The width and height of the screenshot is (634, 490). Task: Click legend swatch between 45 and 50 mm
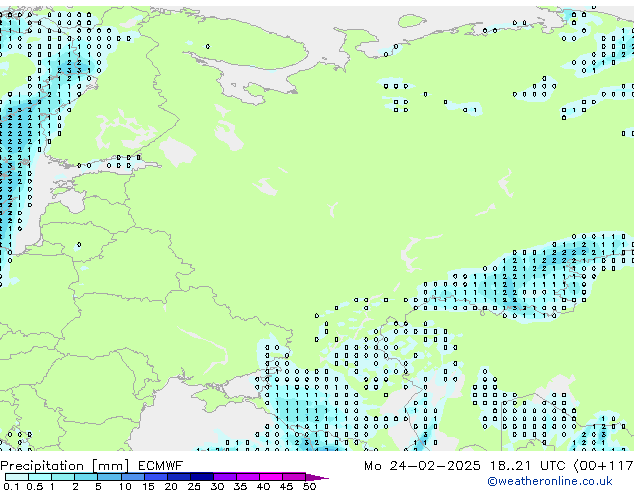point(294,477)
